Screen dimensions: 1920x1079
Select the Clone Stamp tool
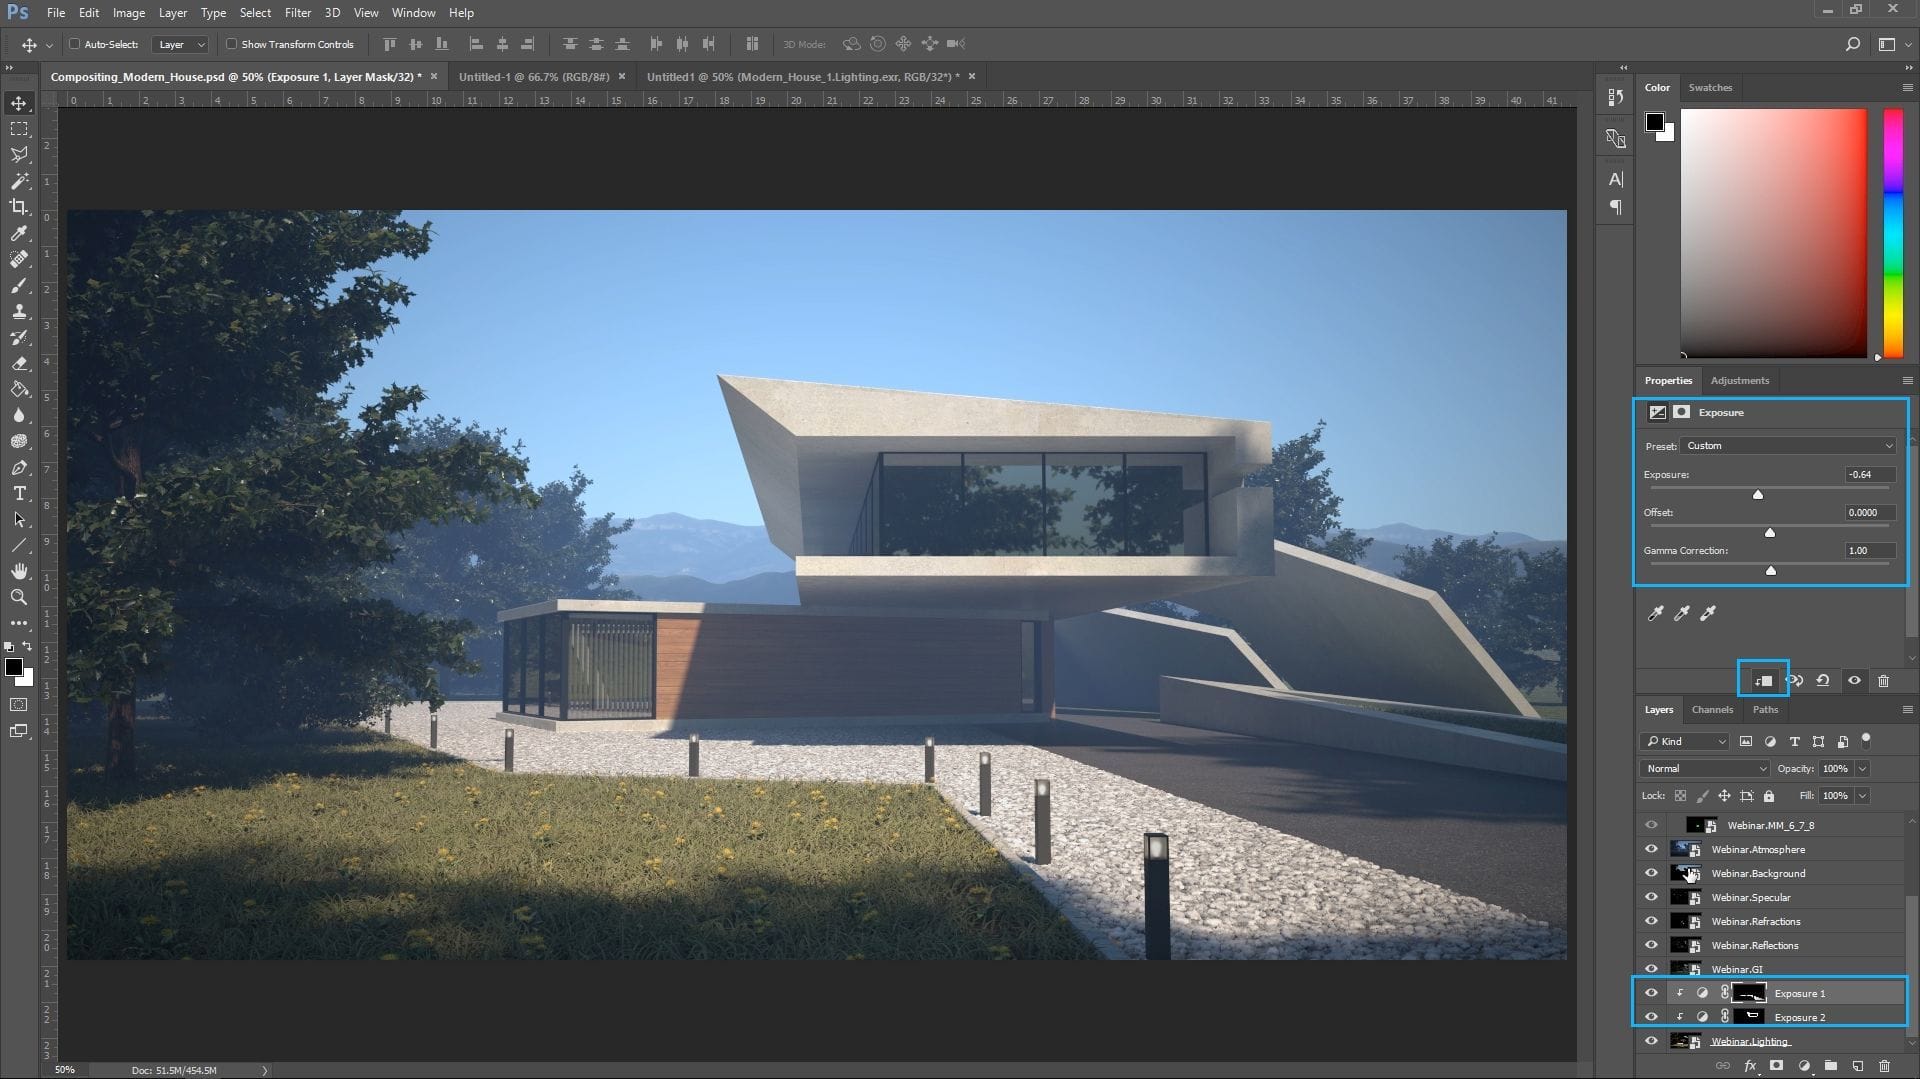(19, 311)
